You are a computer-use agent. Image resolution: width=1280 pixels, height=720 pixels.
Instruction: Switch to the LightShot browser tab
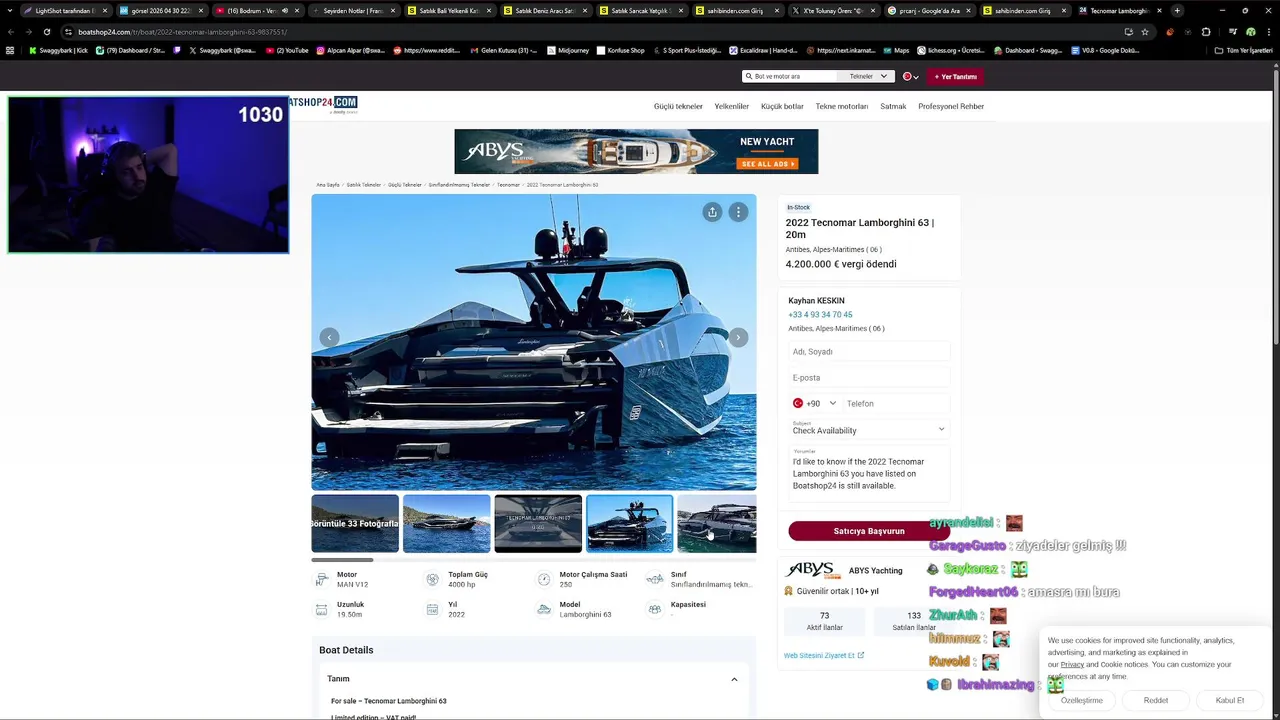[66, 11]
